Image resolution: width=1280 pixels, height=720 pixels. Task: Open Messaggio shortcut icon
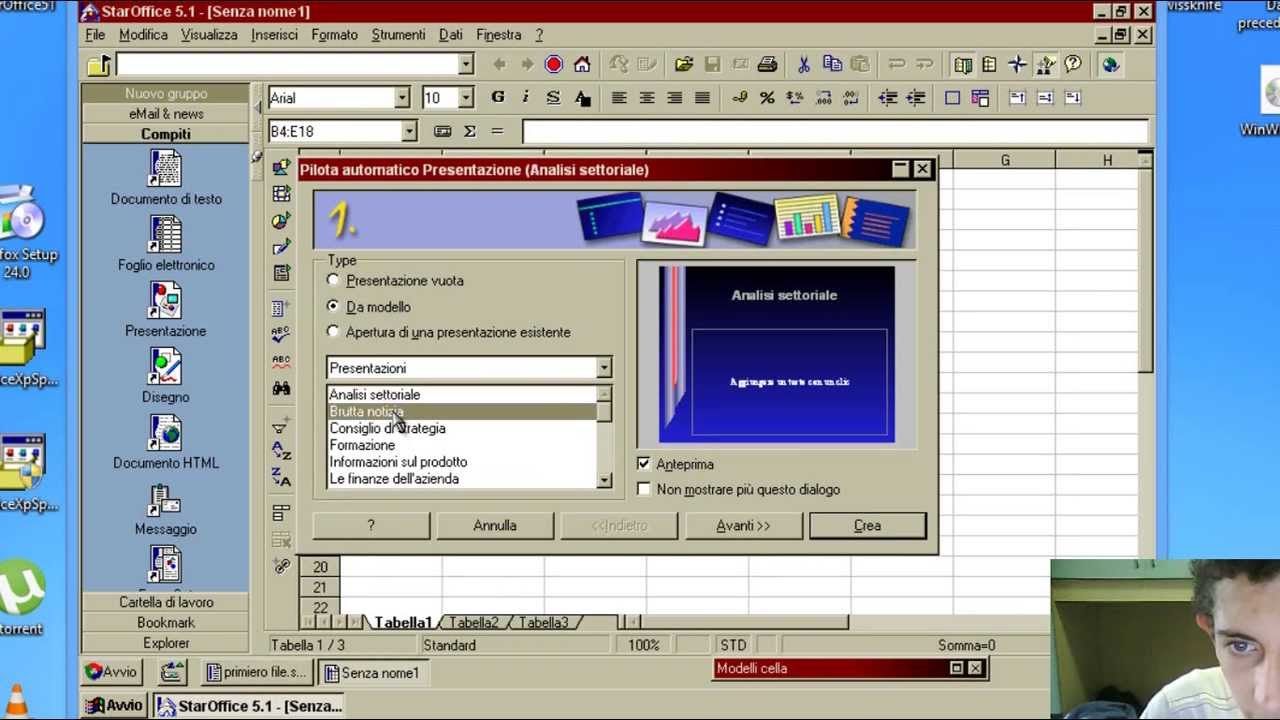[166, 508]
